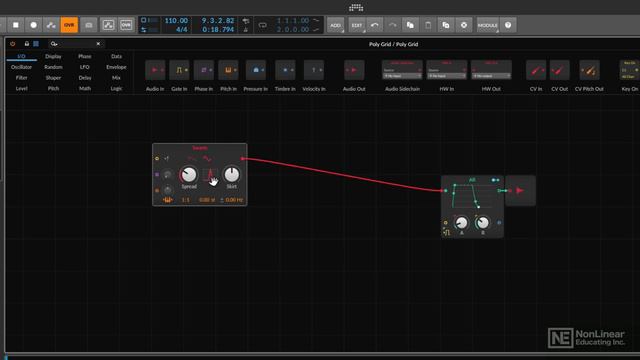The image size is (640, 360).
Task: Pick the Timbre In module icon
Action: coord(285,70)
